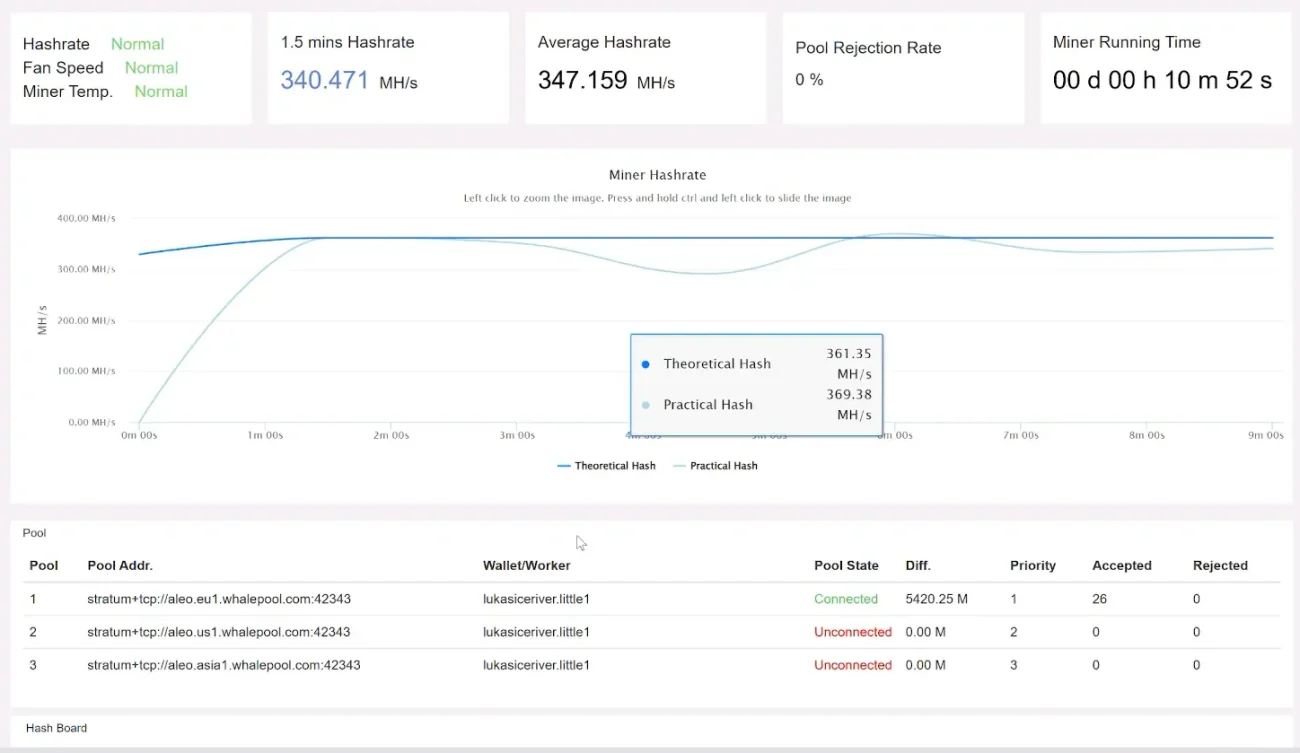Image resolution: width=1300 pixels, height=753 pixels.
Task: Click the green Connected pool state
Action: [x=845, y=599]
